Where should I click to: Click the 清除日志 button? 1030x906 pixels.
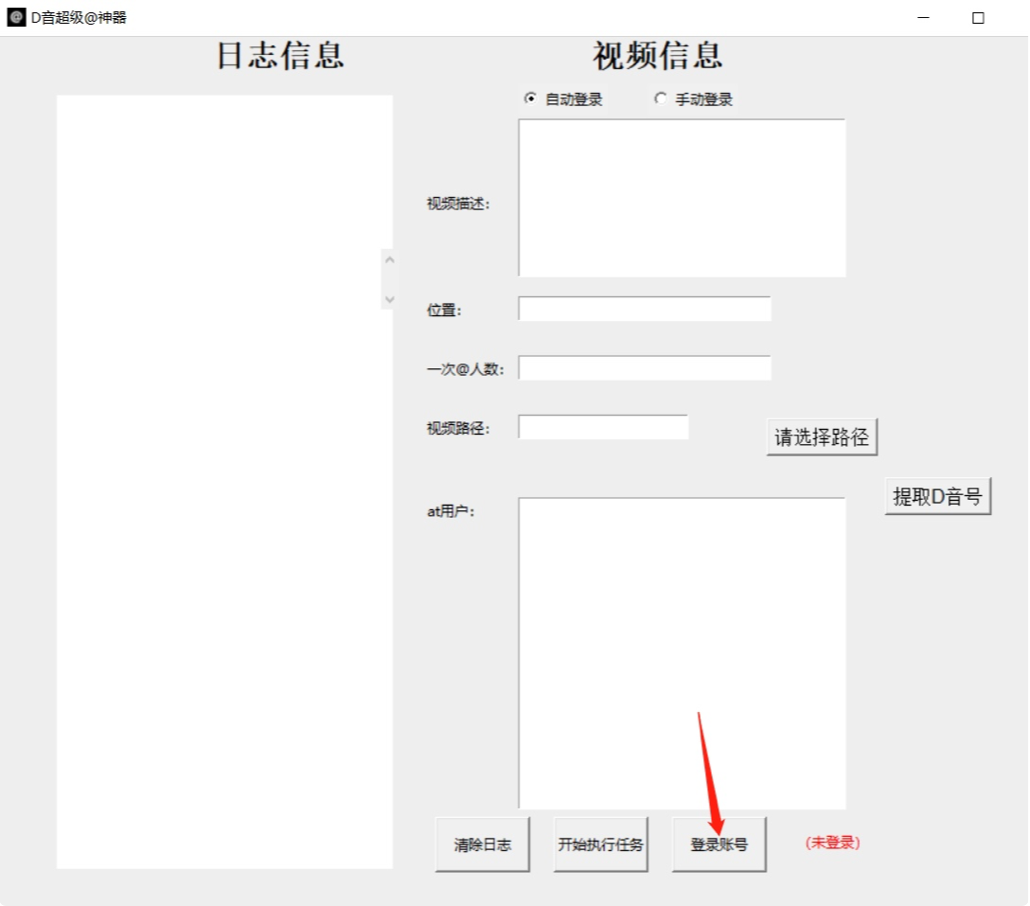[x=482, y=844]
